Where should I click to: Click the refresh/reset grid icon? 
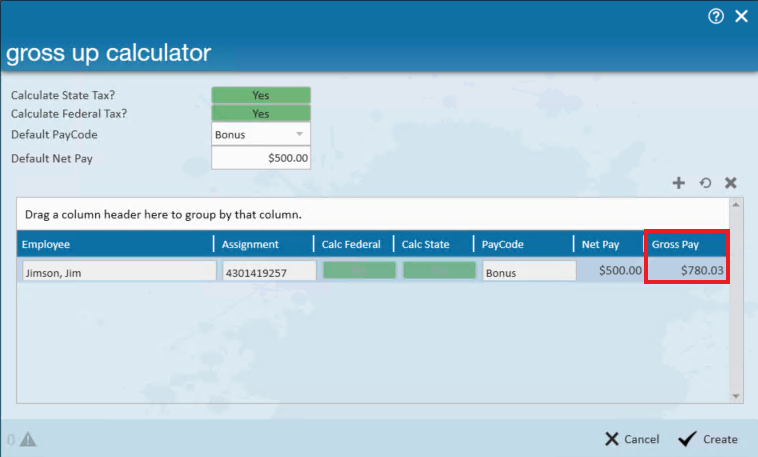705,183
